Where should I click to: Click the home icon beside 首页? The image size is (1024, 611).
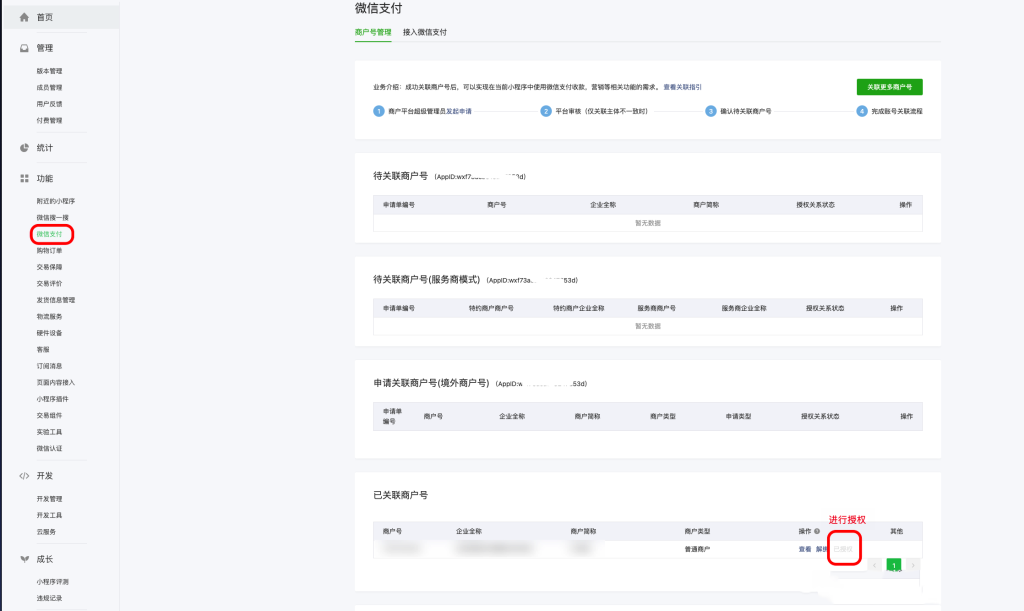click(x=24, y=18)
